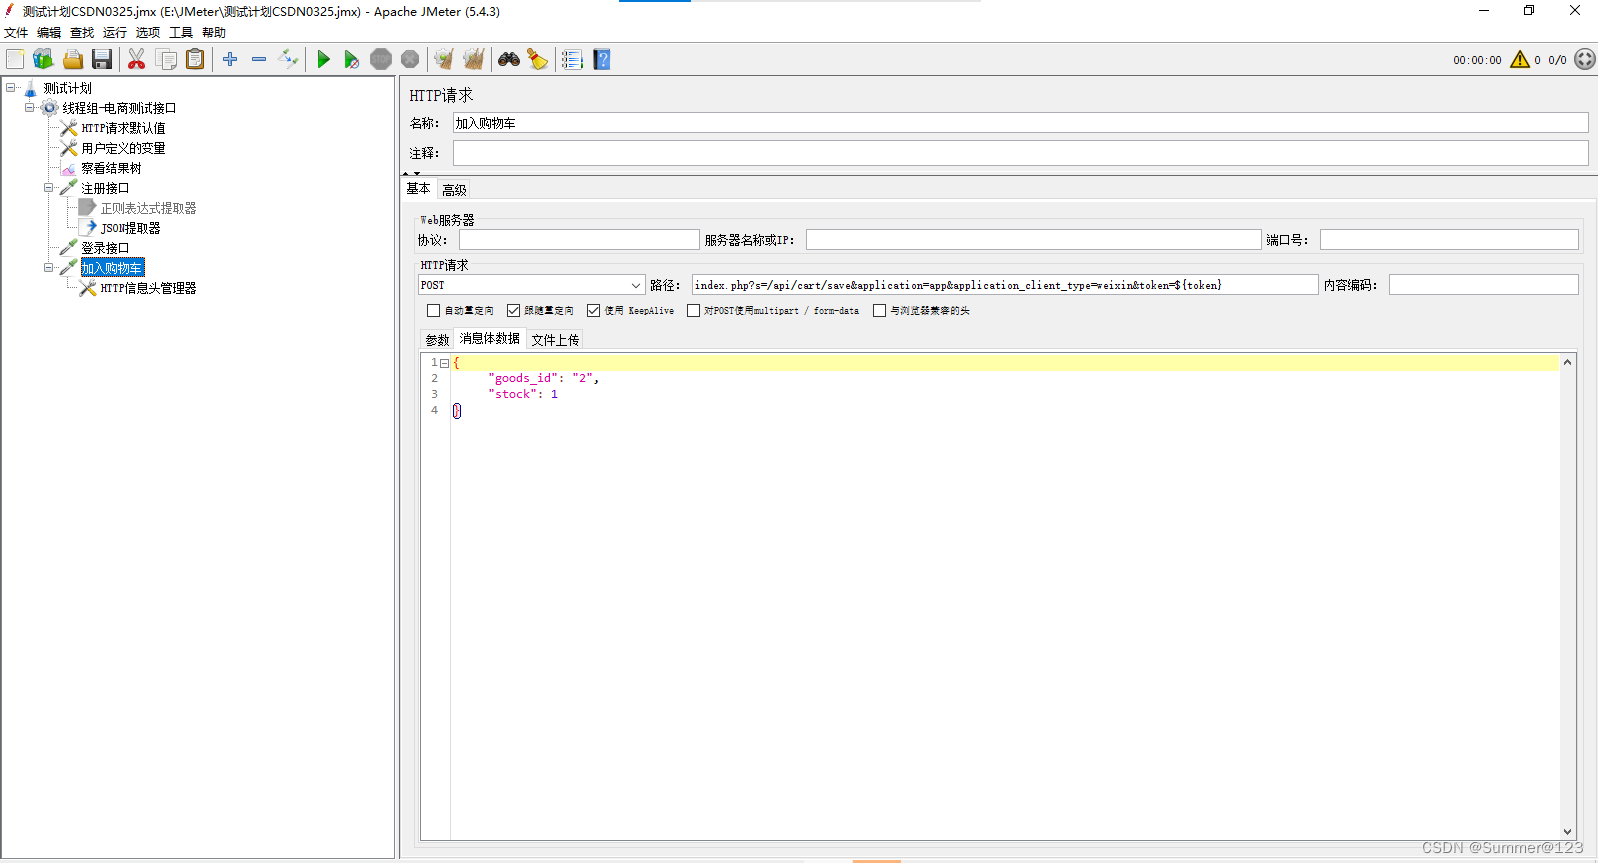Click Start no pauses icon

[352, 60]
